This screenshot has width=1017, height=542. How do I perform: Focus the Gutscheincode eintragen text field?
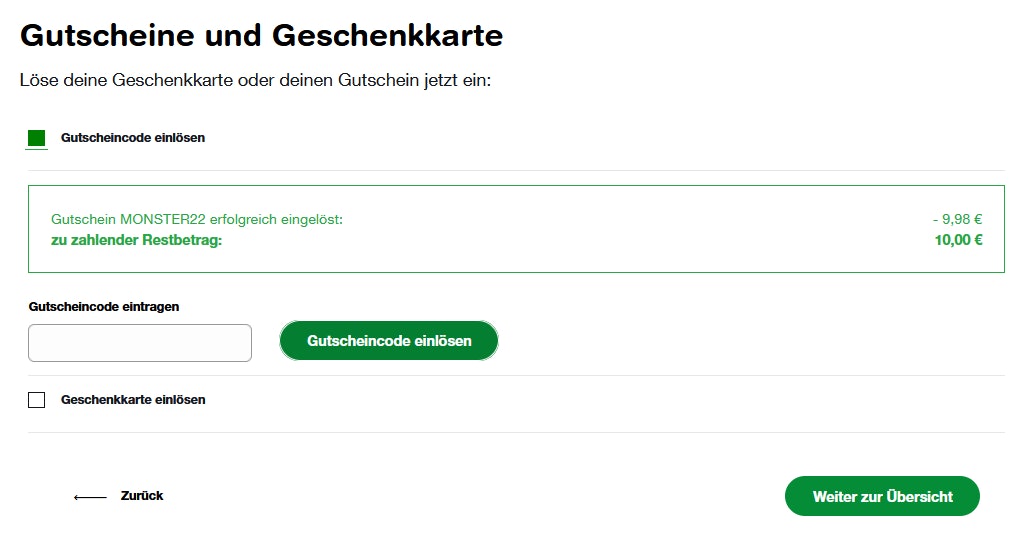140,343
